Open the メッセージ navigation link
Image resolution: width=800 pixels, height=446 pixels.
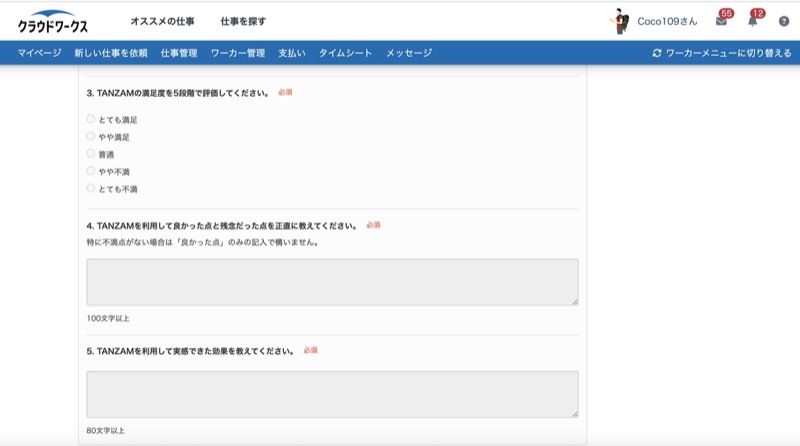tap(409, 53)
